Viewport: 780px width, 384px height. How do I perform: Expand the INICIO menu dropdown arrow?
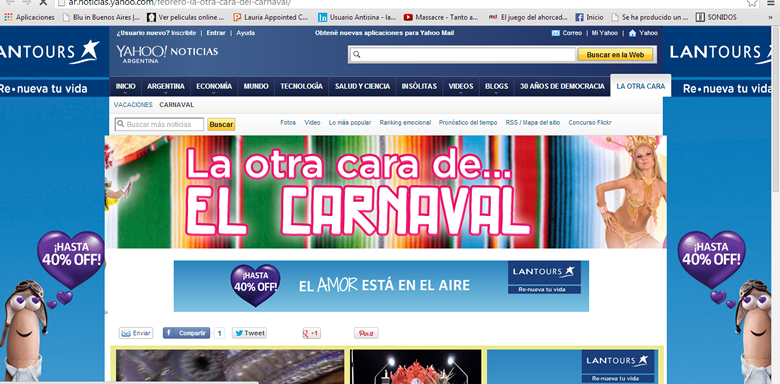coord(125,93)
